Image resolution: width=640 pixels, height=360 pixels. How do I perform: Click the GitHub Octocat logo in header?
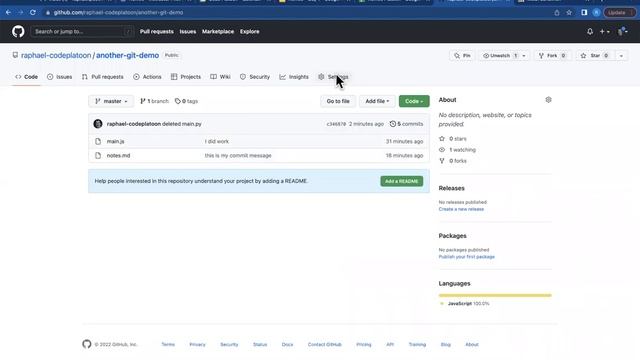point(18,31)
